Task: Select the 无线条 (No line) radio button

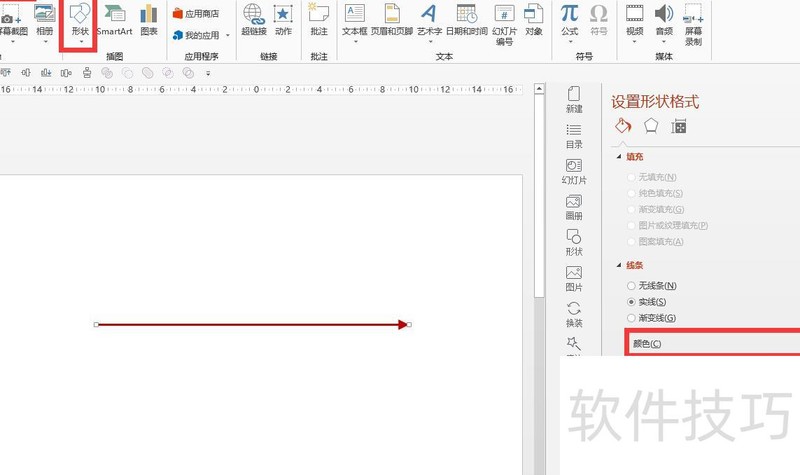Action: tap(631, 286)
